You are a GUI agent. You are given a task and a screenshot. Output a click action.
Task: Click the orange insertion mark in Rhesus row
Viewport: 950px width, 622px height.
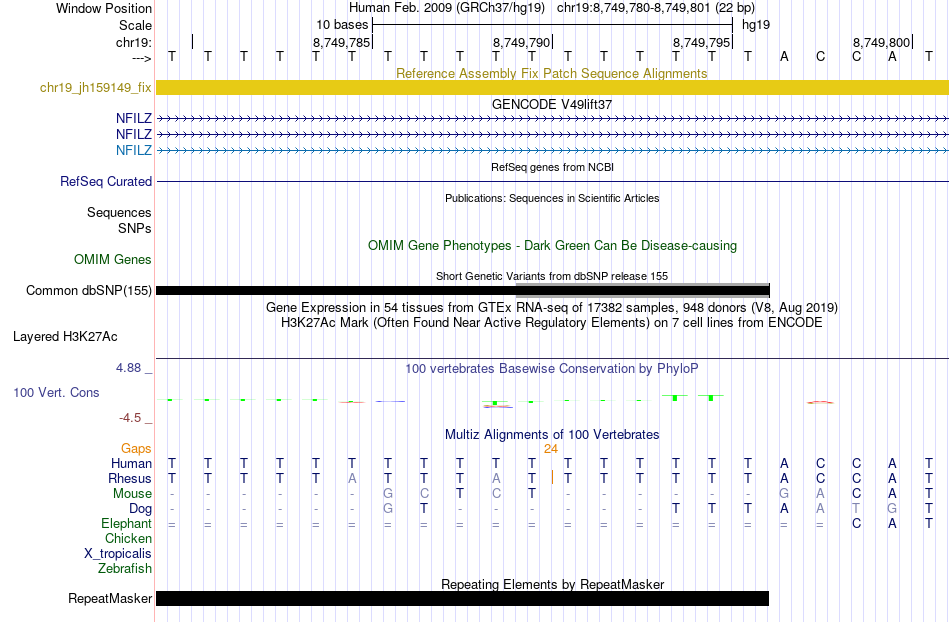point(552,477)
